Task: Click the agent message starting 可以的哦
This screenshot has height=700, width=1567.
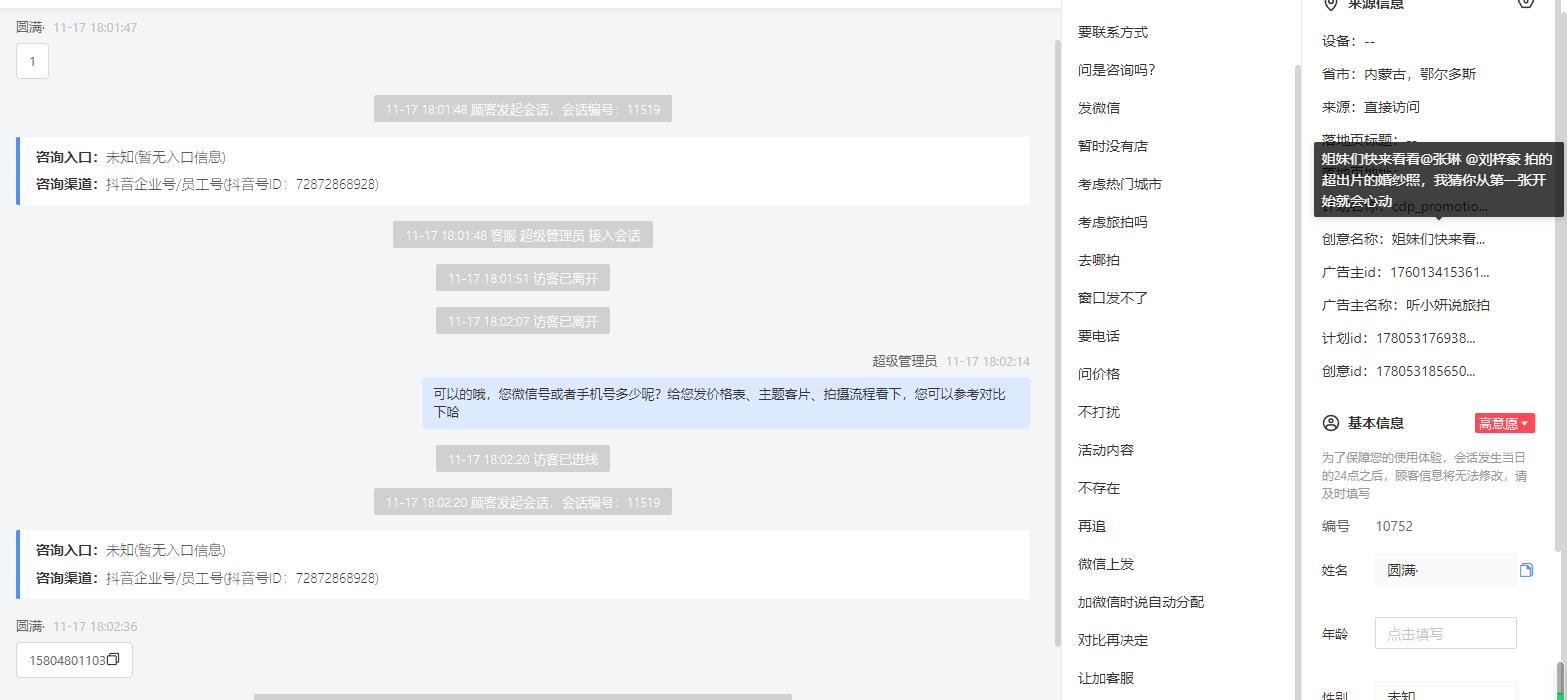Action: click(x=726, y=403)
